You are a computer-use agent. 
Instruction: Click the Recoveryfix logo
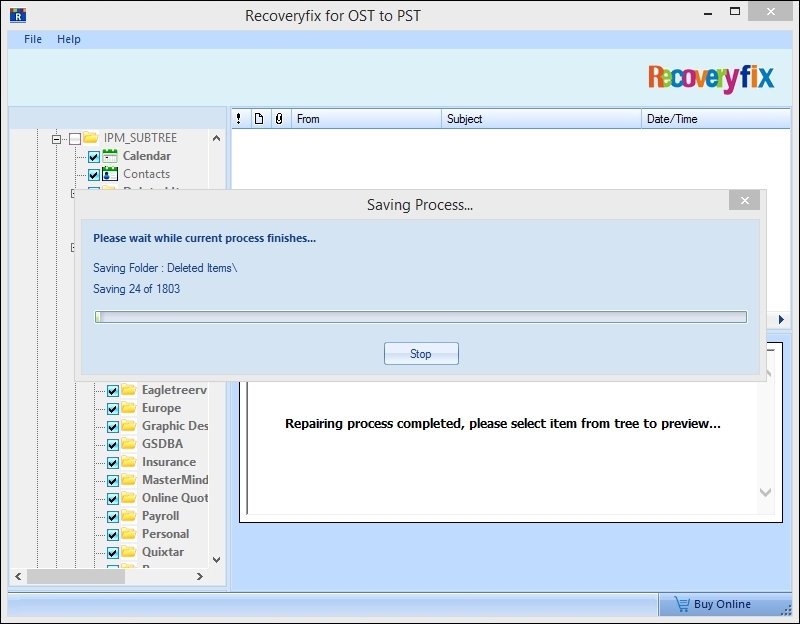711,78
